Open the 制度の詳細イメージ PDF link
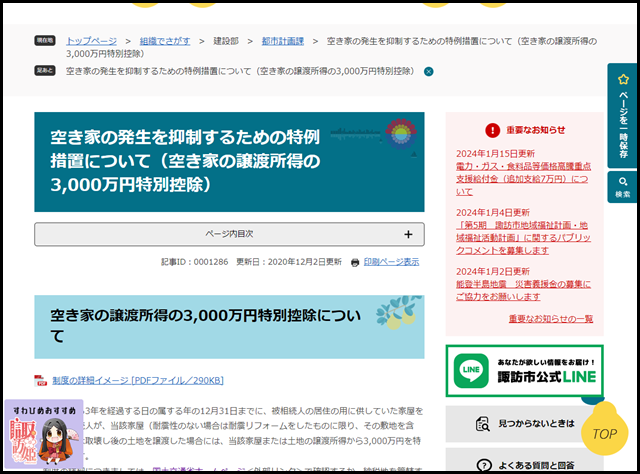This screenshot has height=474, width=640. click(138, 381)
